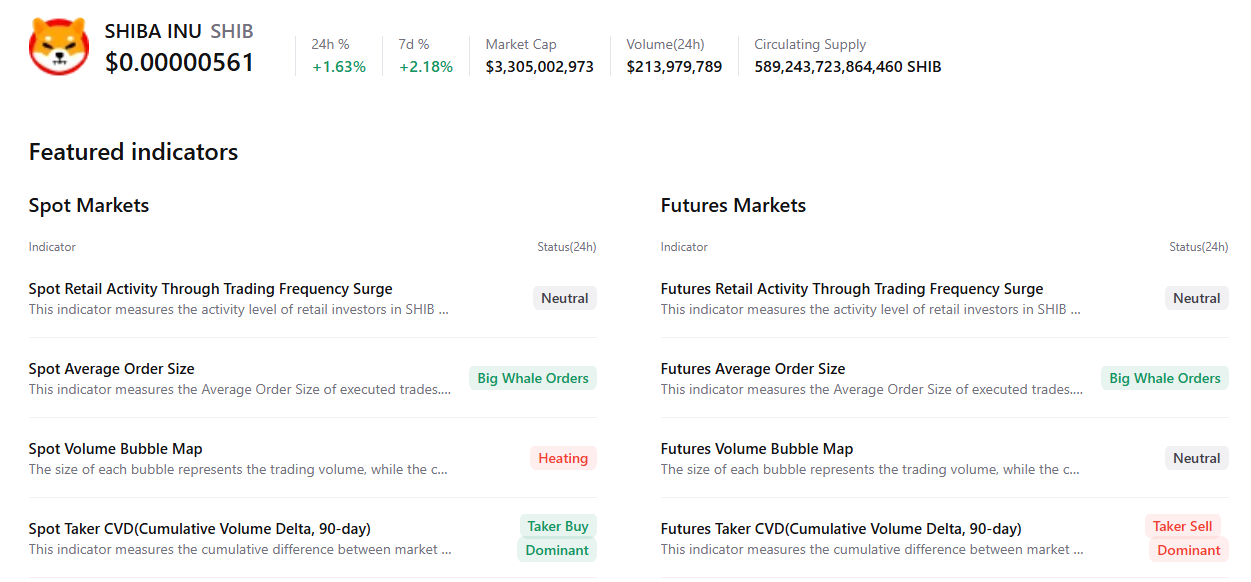Viewport: 1251px width, 582px height.
Task: Click the Futures Volume Bubble Map Neutral badge
Action: [x=1197, y=458]
